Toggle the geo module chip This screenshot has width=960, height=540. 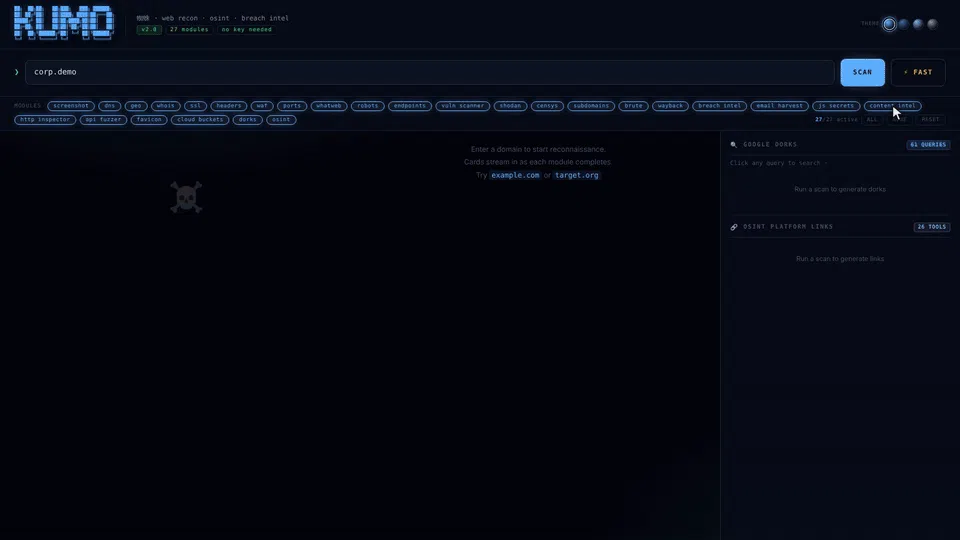[136, 106]
